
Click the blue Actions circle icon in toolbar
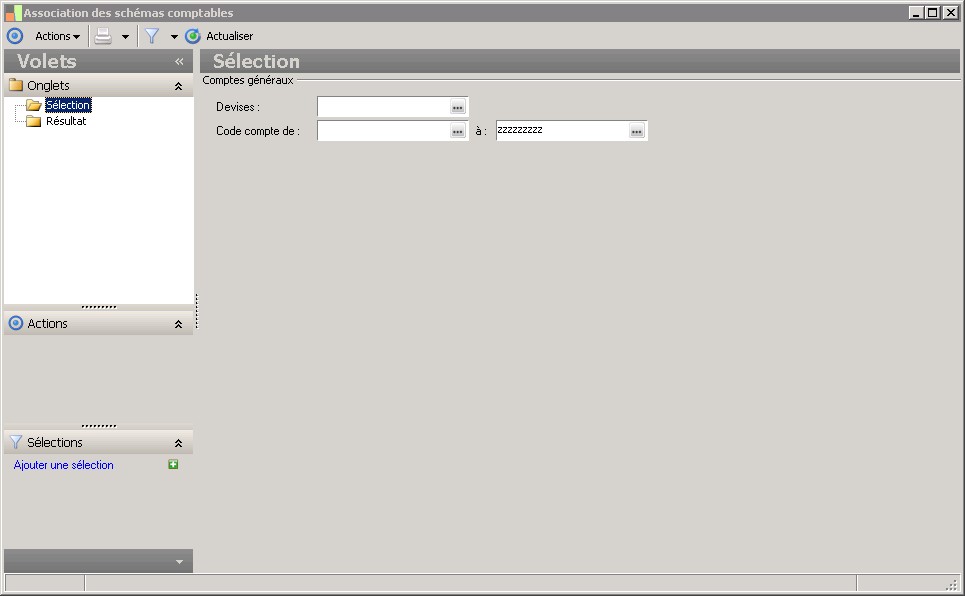[15, 36]
